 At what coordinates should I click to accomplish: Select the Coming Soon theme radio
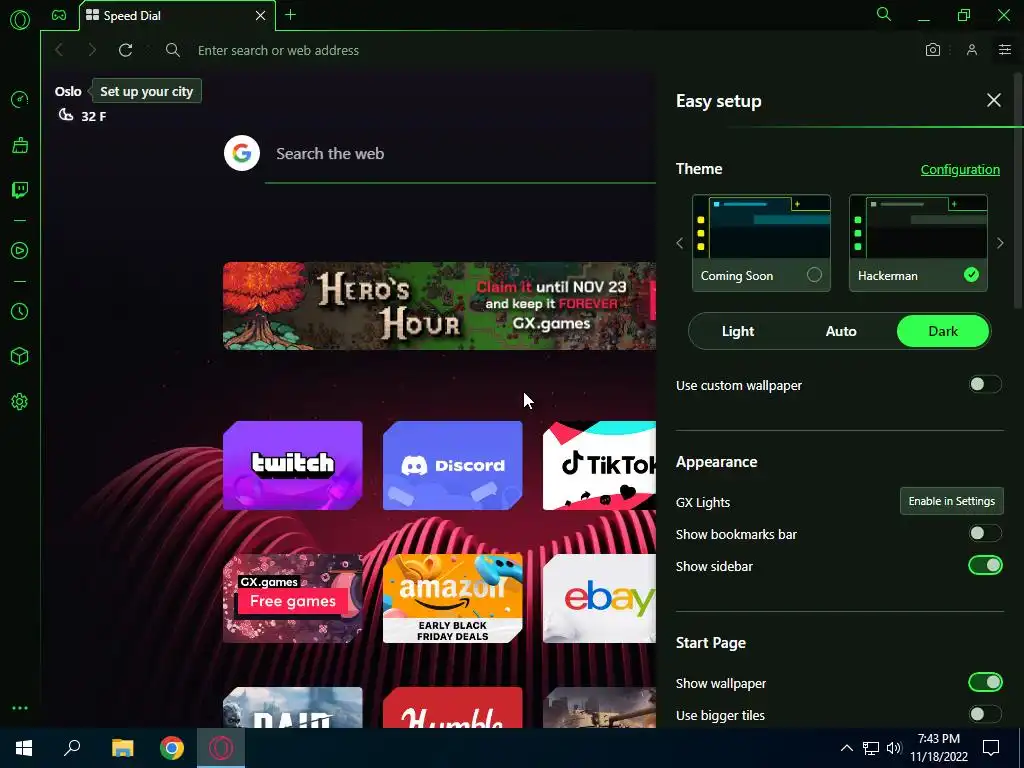tap(814, 275)
